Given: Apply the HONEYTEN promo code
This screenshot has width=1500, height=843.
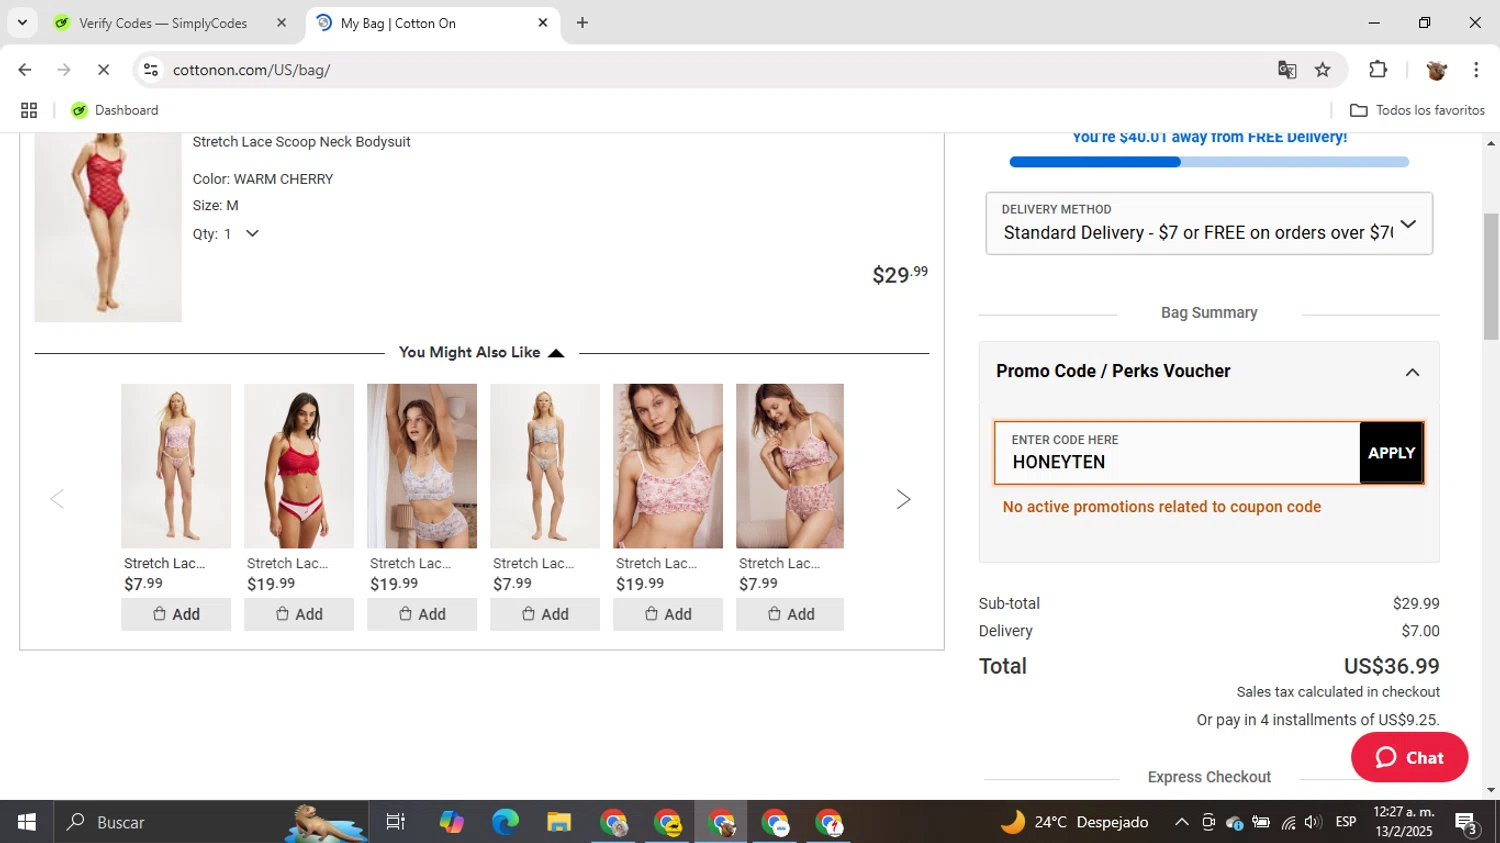Looking at the screenshot, I should tap(1391, 453).
